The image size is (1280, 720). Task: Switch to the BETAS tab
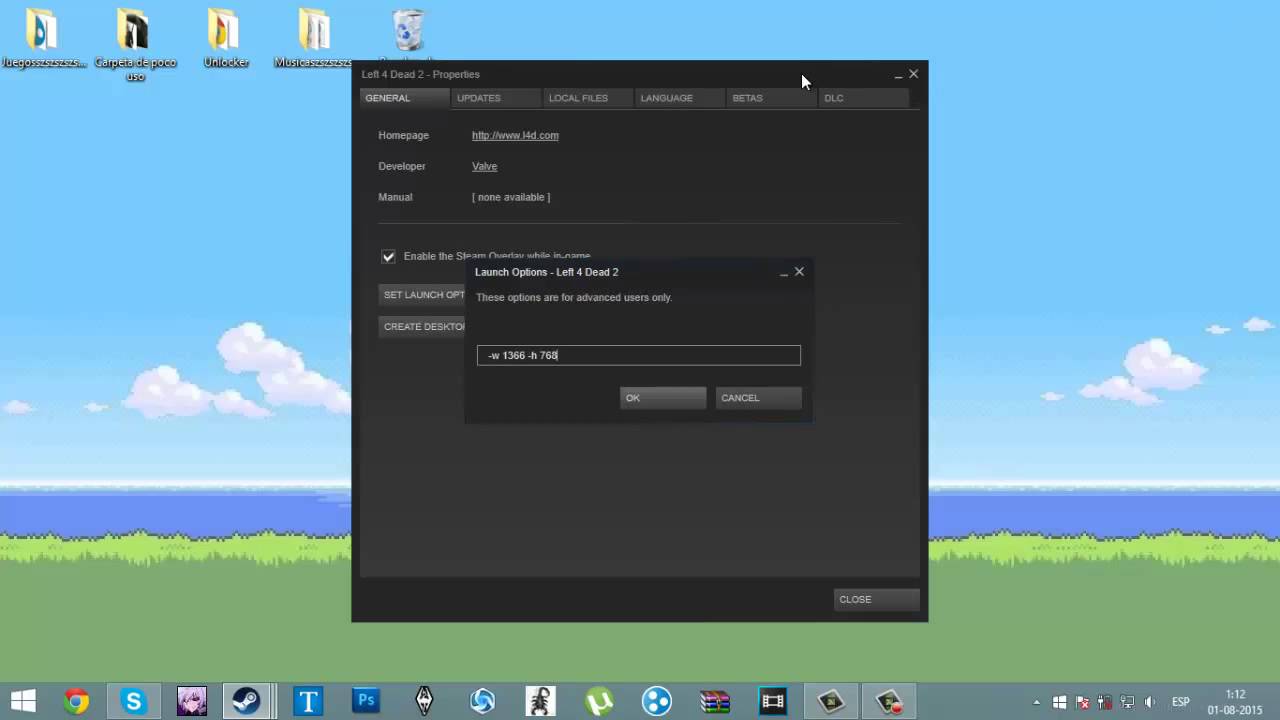pyautogui.click(x=772, y=98)
